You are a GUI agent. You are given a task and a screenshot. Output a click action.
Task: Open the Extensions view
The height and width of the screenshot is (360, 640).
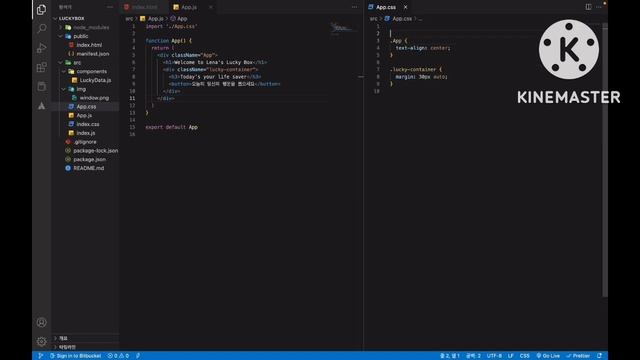point(41,67)
